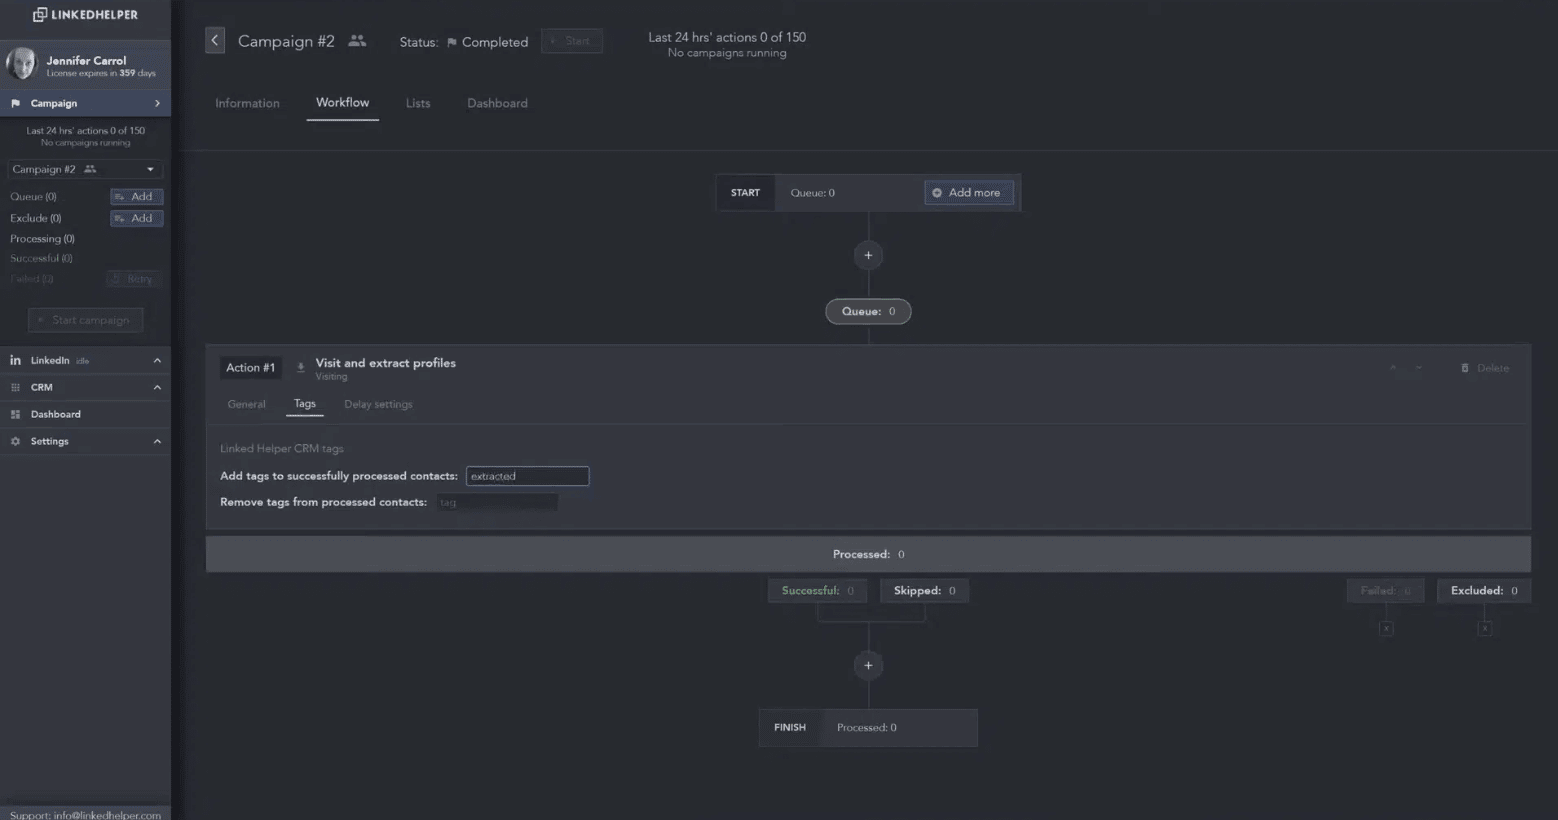Click the Linked Helper logo
Image resolution: width=1558 pixels, height=820 pixels.
[86, 14]
